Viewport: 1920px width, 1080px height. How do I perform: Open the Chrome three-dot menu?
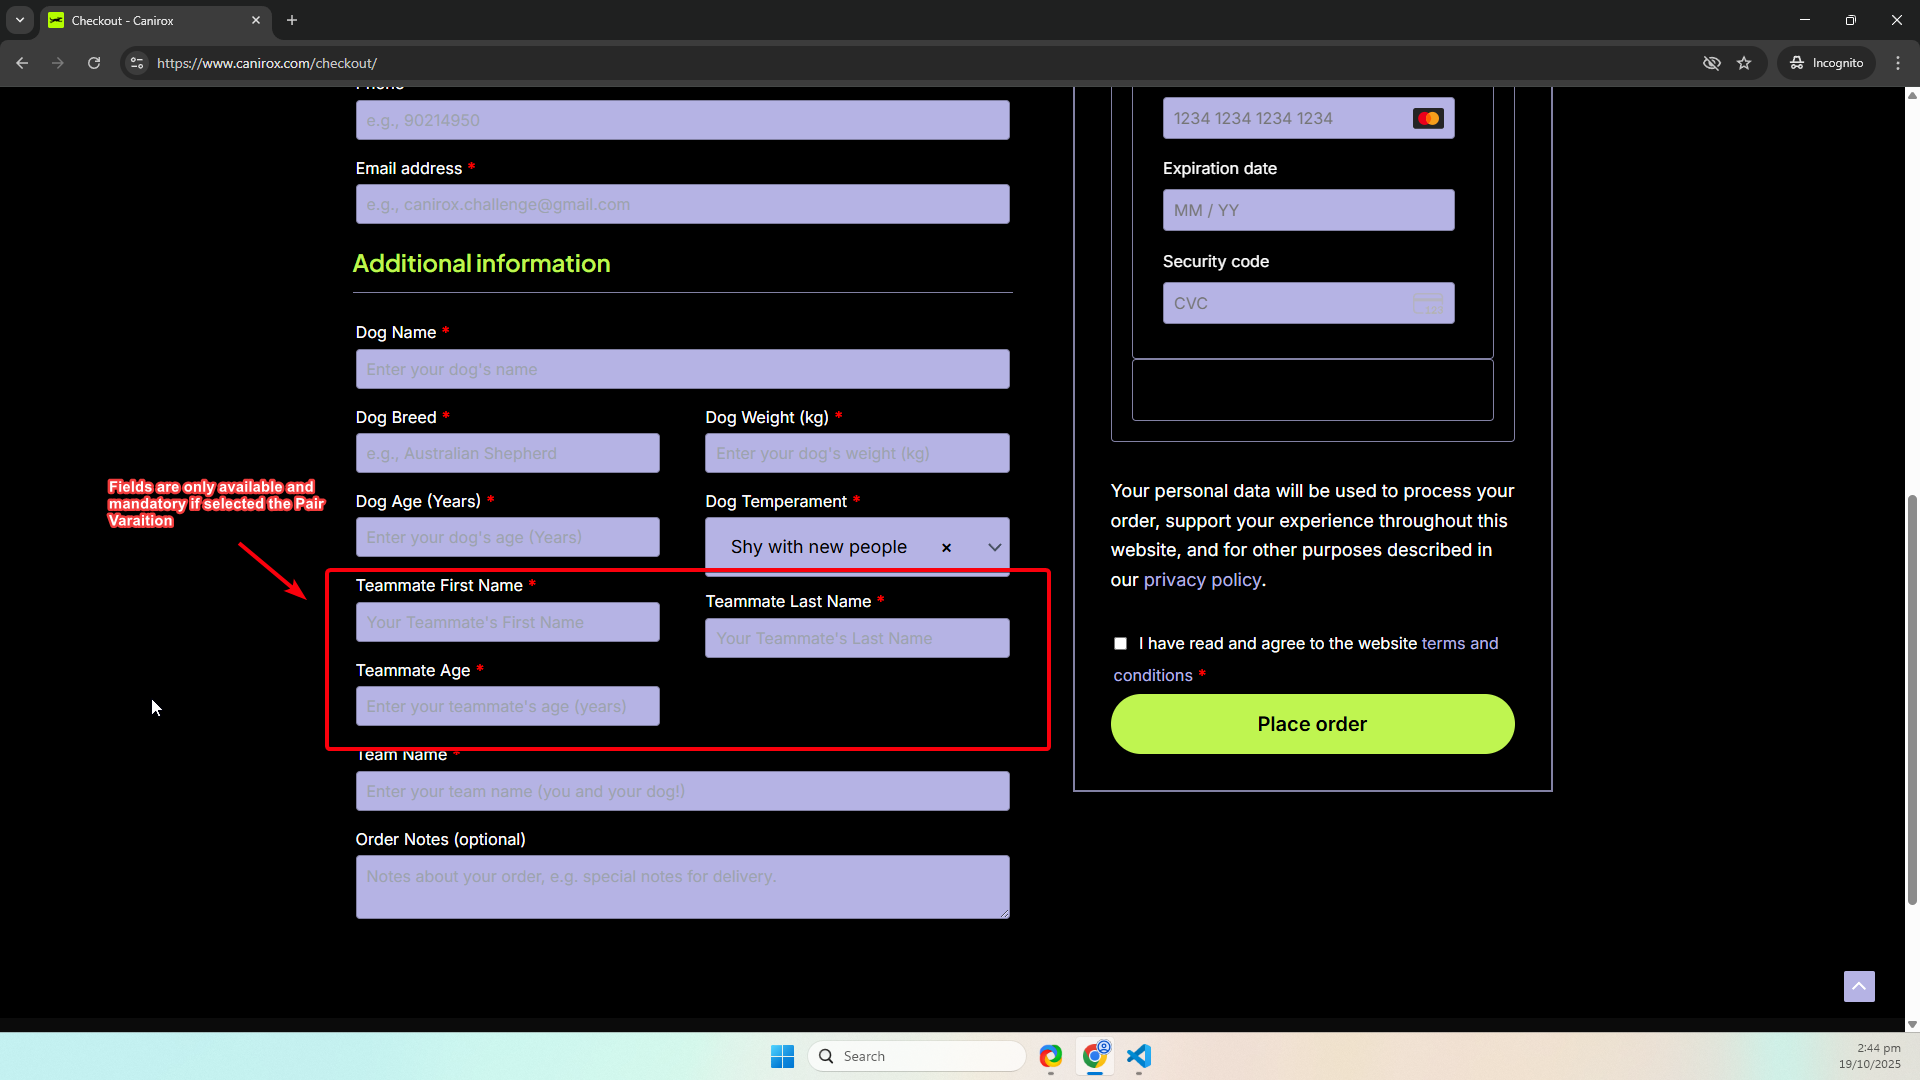pos(1898,63)
